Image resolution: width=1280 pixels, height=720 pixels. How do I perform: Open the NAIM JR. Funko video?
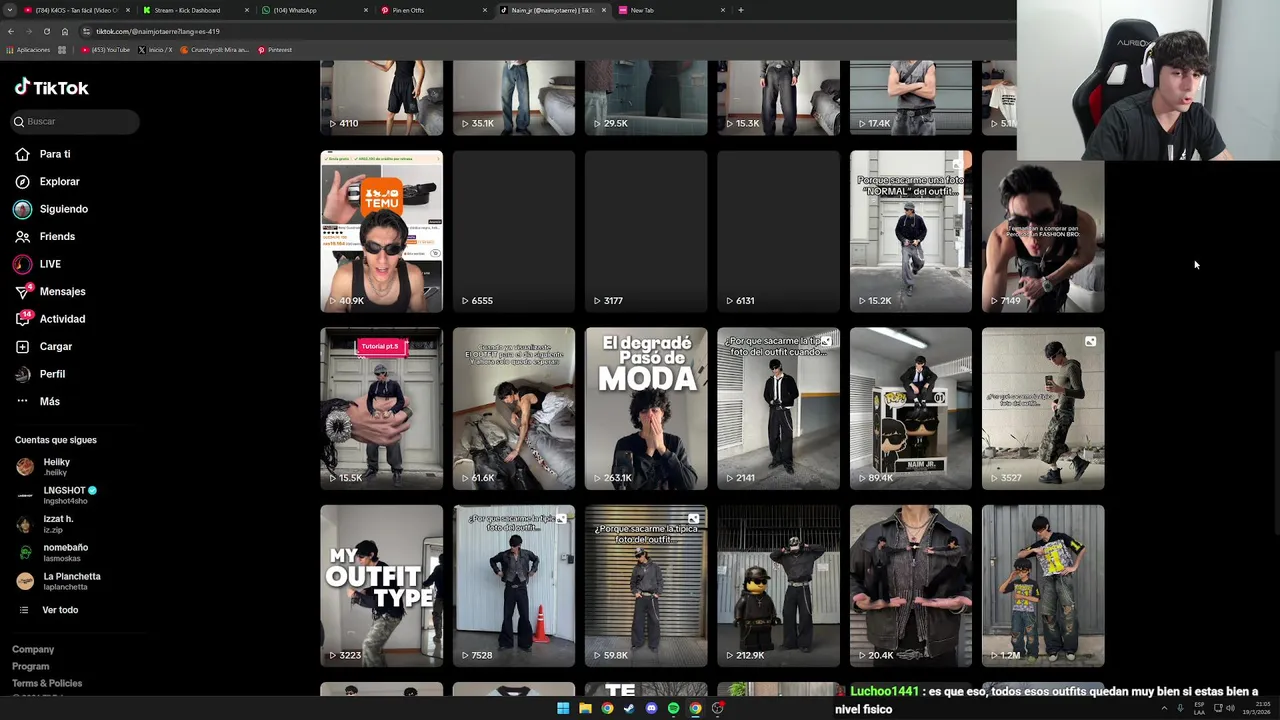tap(910, 408)
